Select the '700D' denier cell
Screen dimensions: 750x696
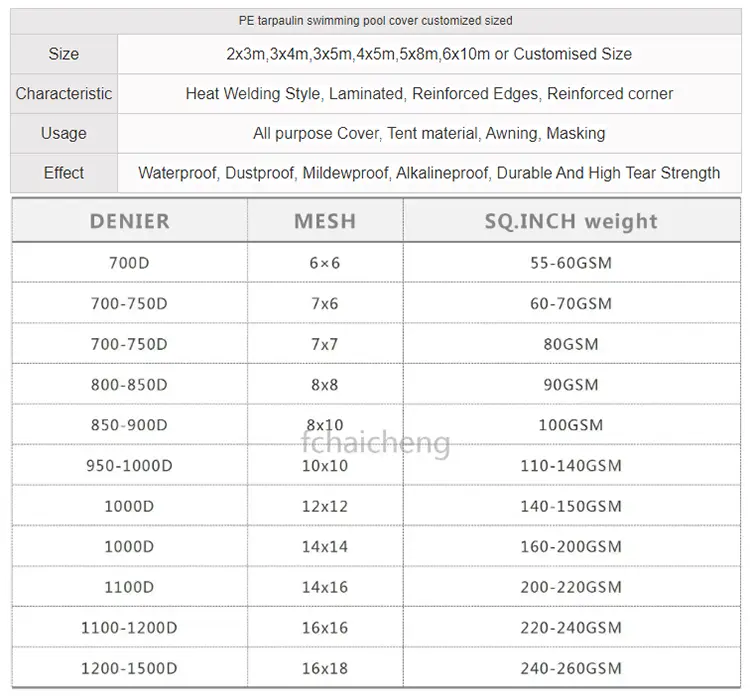[129, 263]
